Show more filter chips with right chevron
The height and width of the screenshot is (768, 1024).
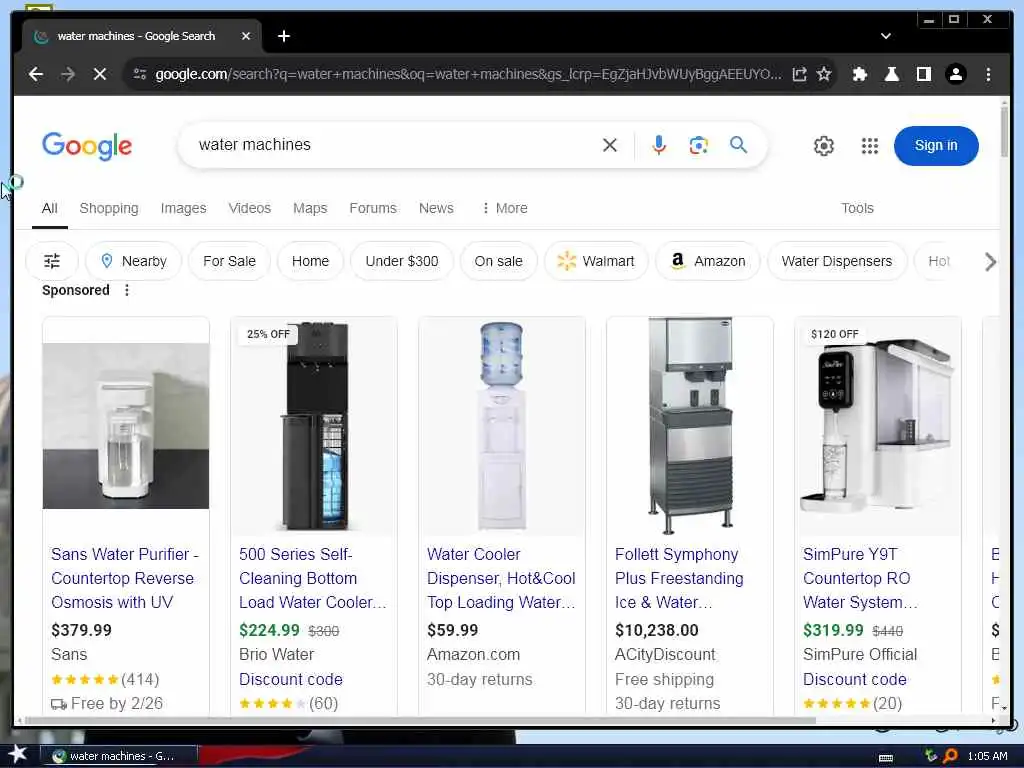(990, 262)
